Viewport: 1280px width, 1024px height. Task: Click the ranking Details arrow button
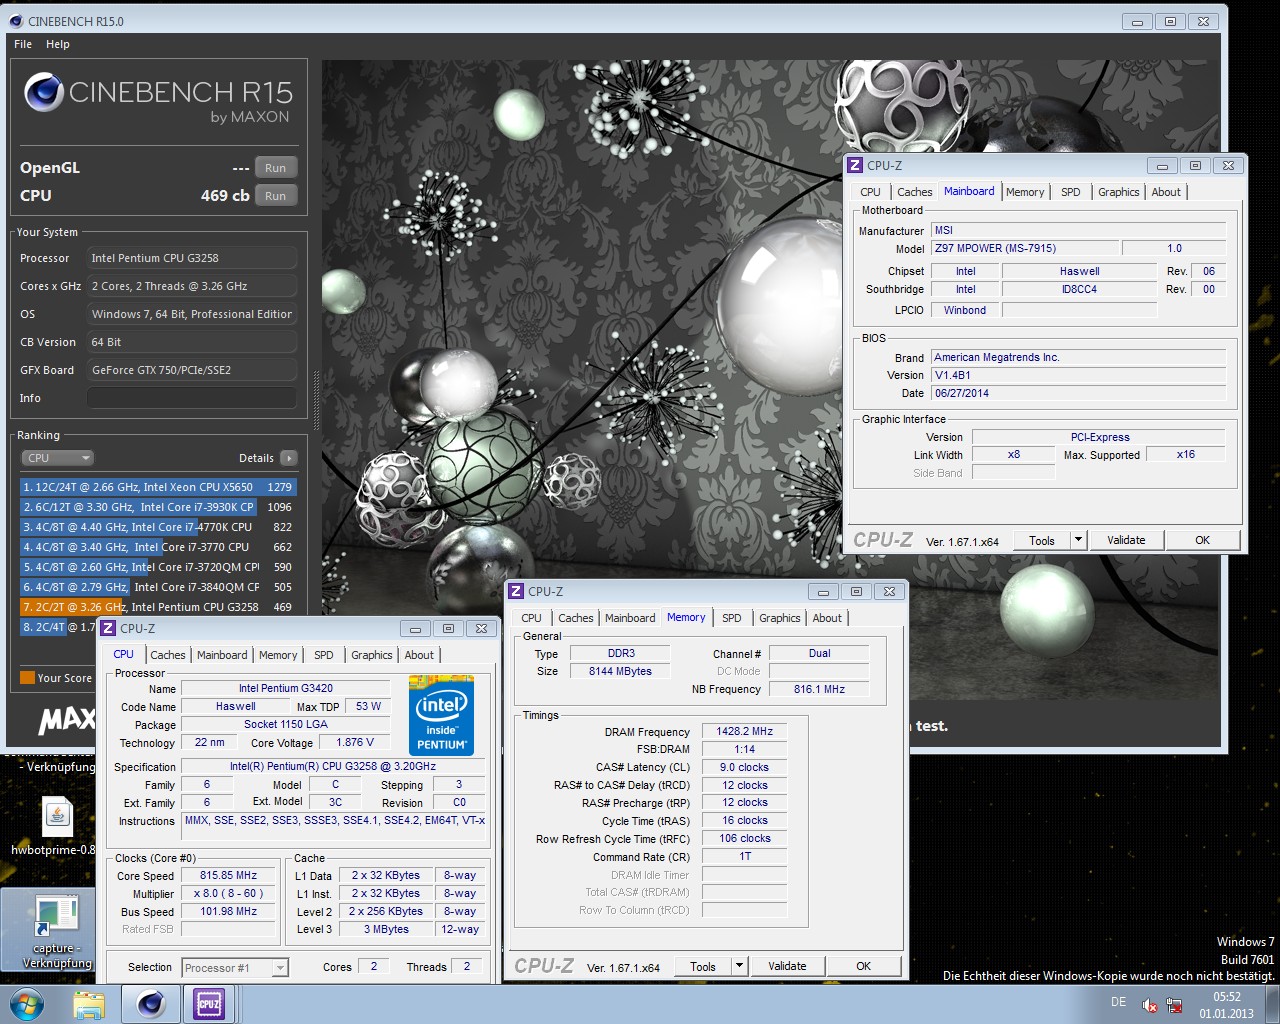coord(289,458)
